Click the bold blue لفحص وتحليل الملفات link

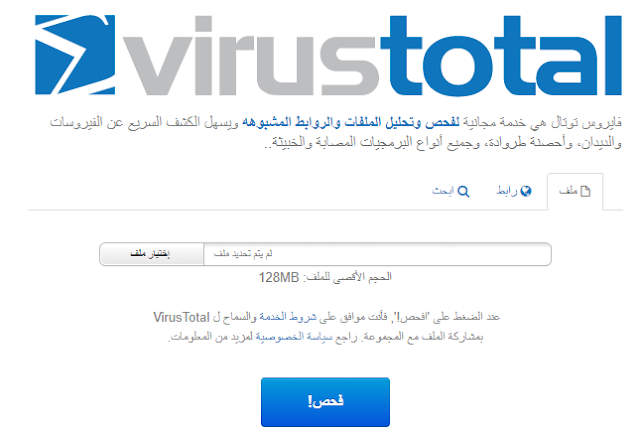pos(351,122)
